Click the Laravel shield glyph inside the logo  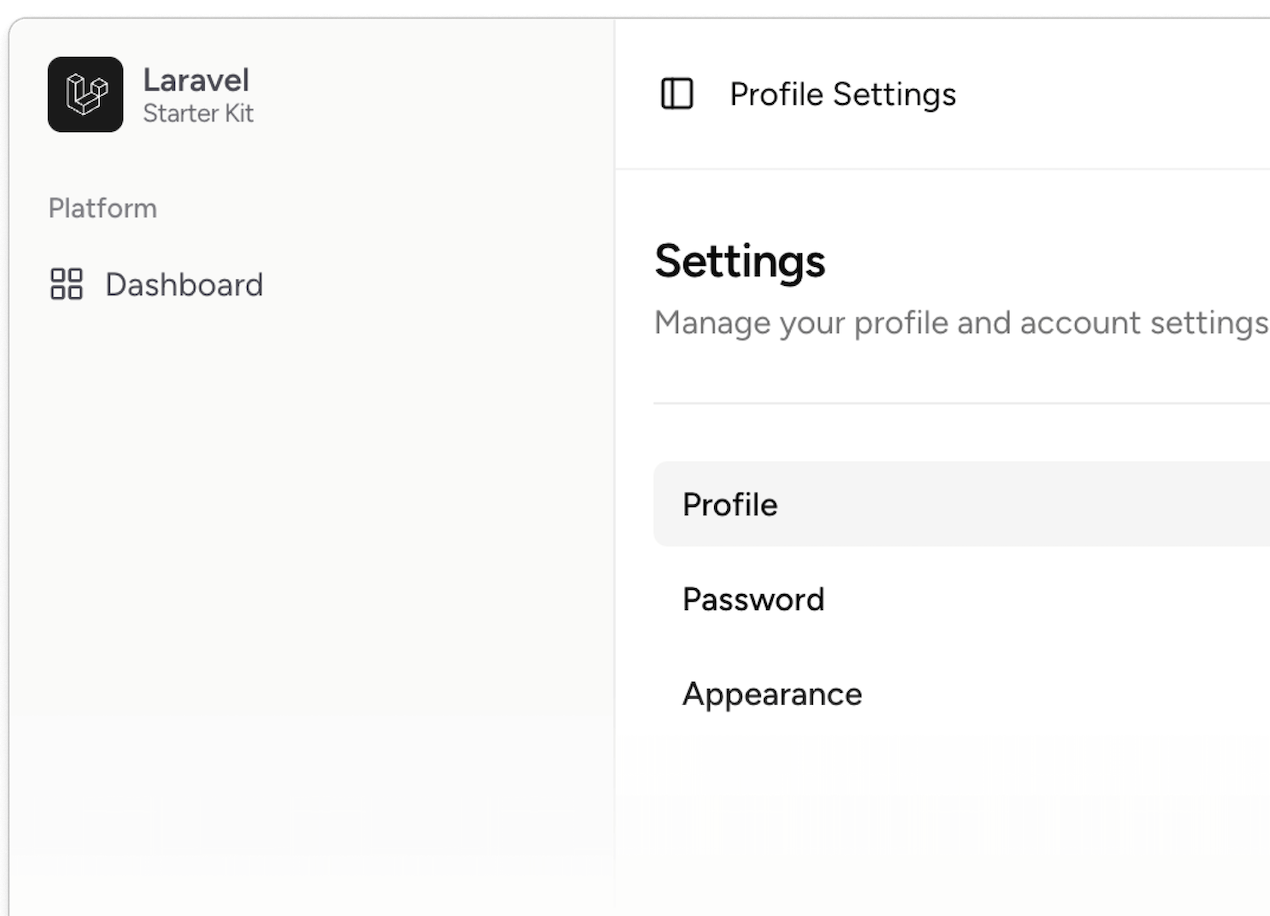coord(86,95)
